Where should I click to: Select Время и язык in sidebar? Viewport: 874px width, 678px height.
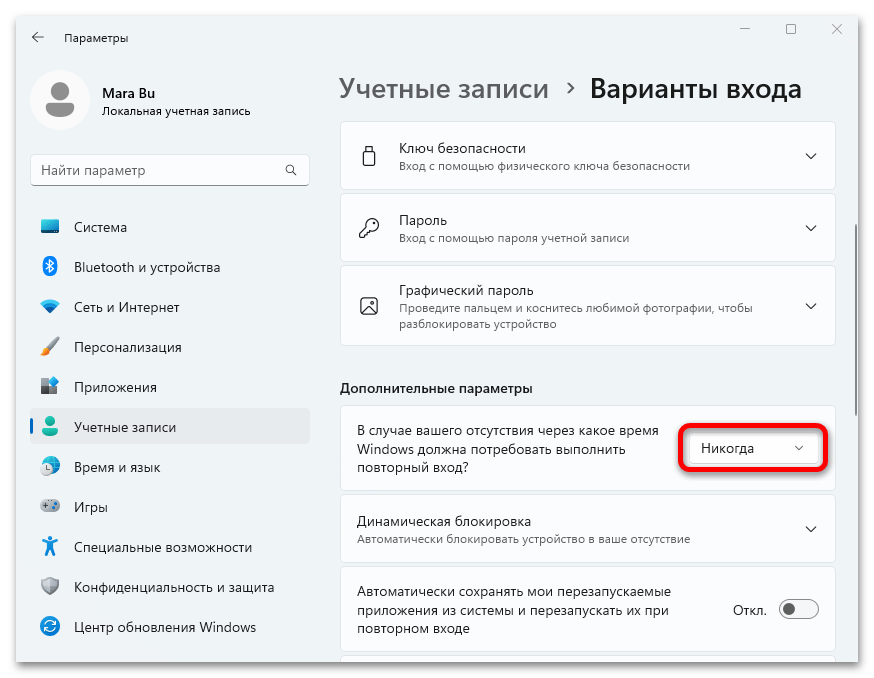(x=169, y=467)
